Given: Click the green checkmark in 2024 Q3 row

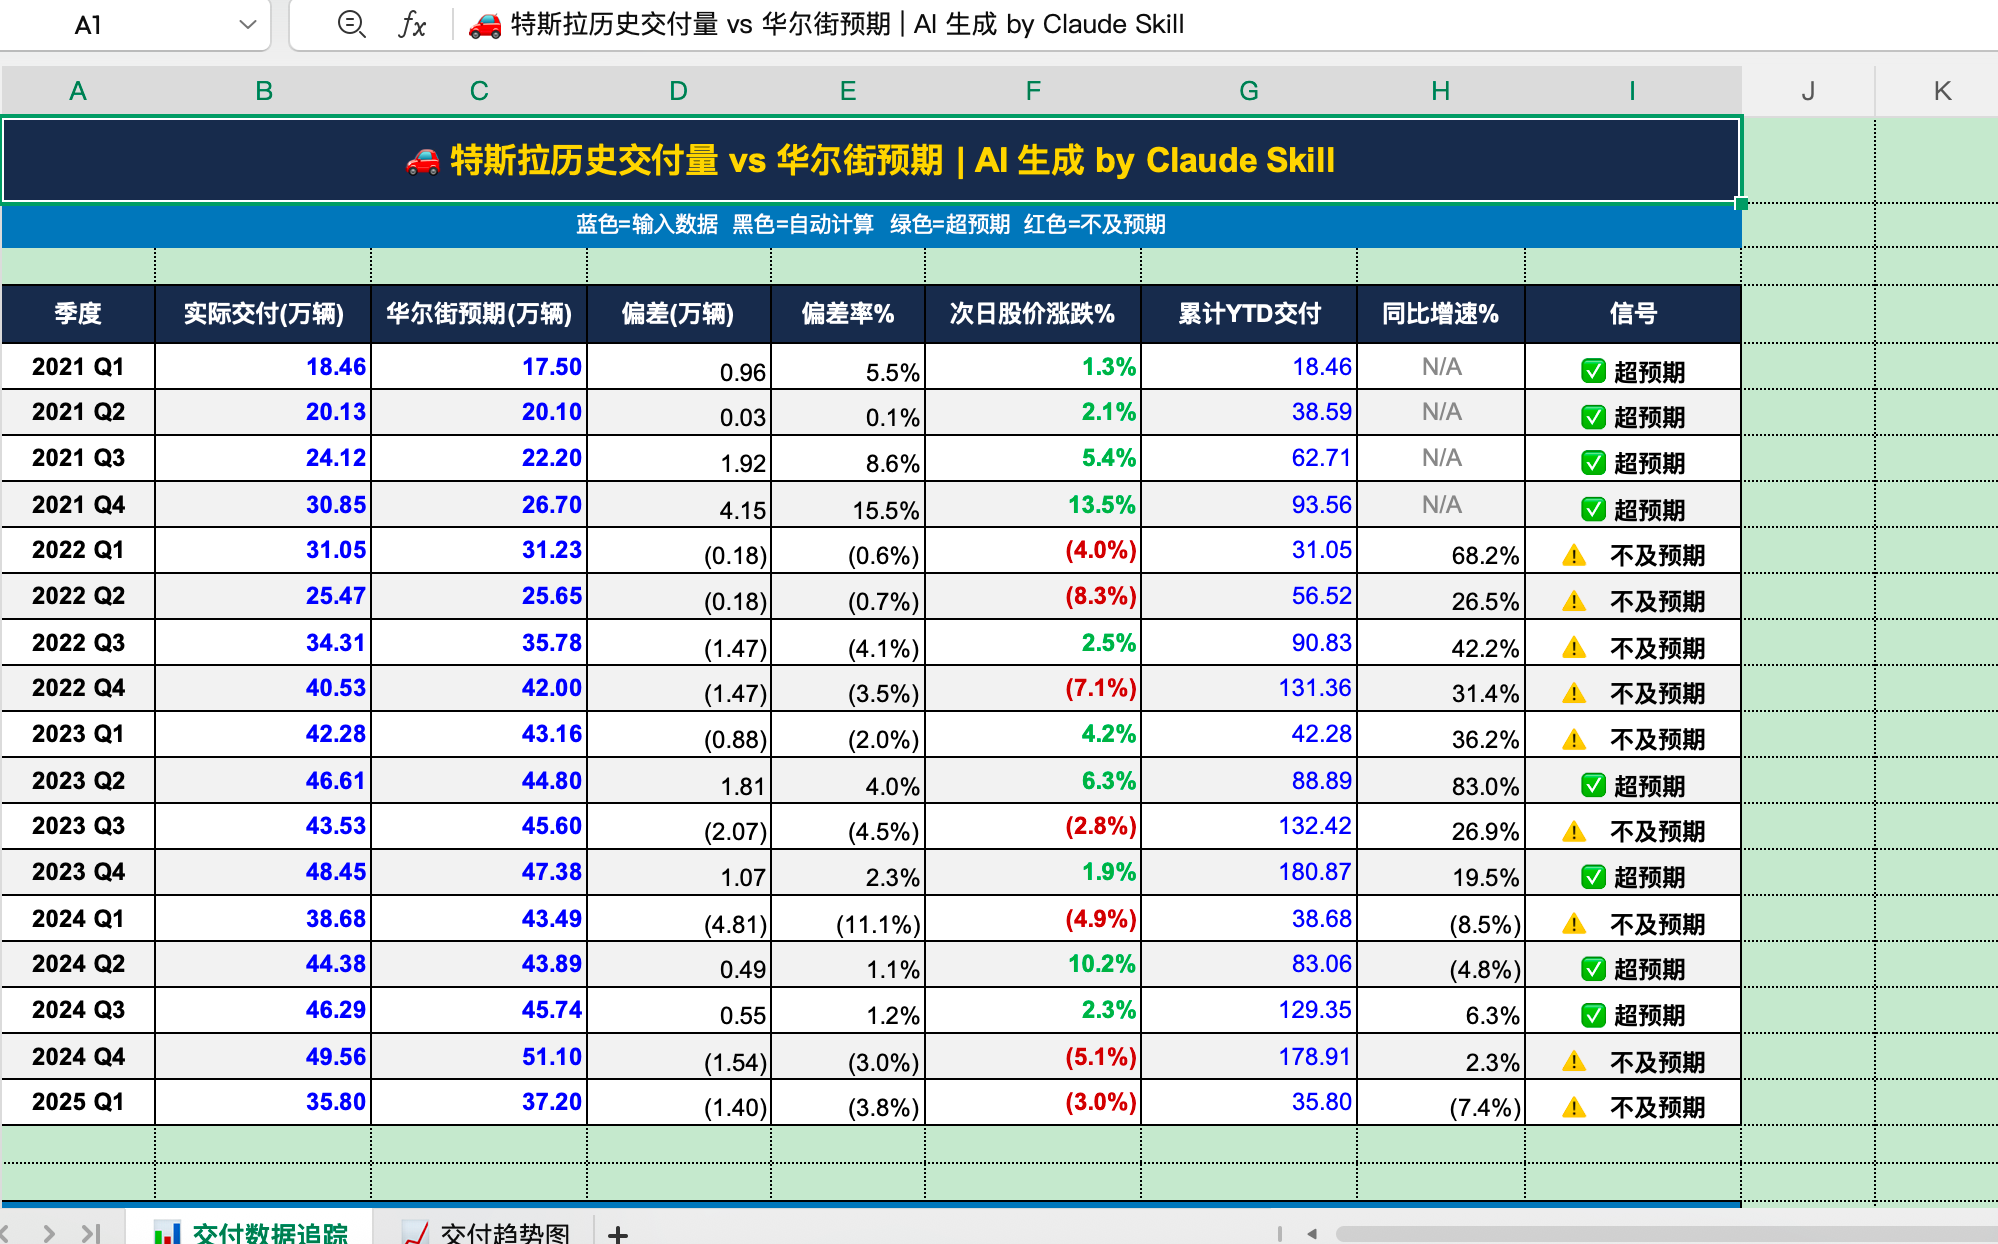Looking at the screenshot, I should click(x=1593, y=1016).
